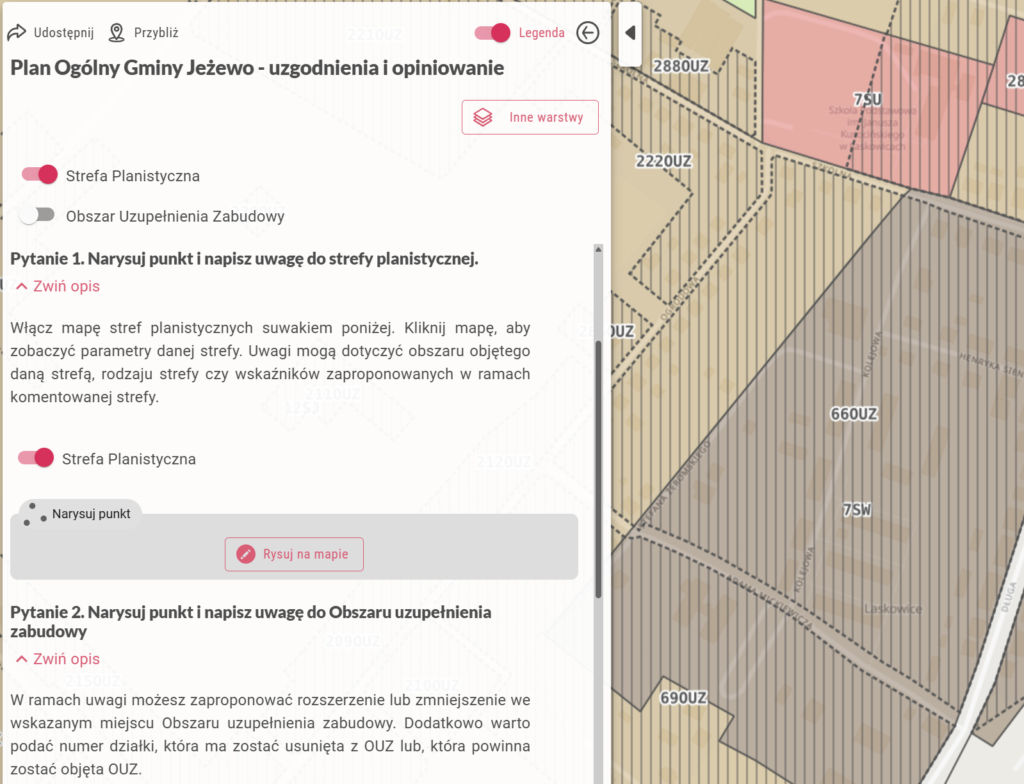
Task: Click the Rysuj na mapie button
Action: (294, 554)
